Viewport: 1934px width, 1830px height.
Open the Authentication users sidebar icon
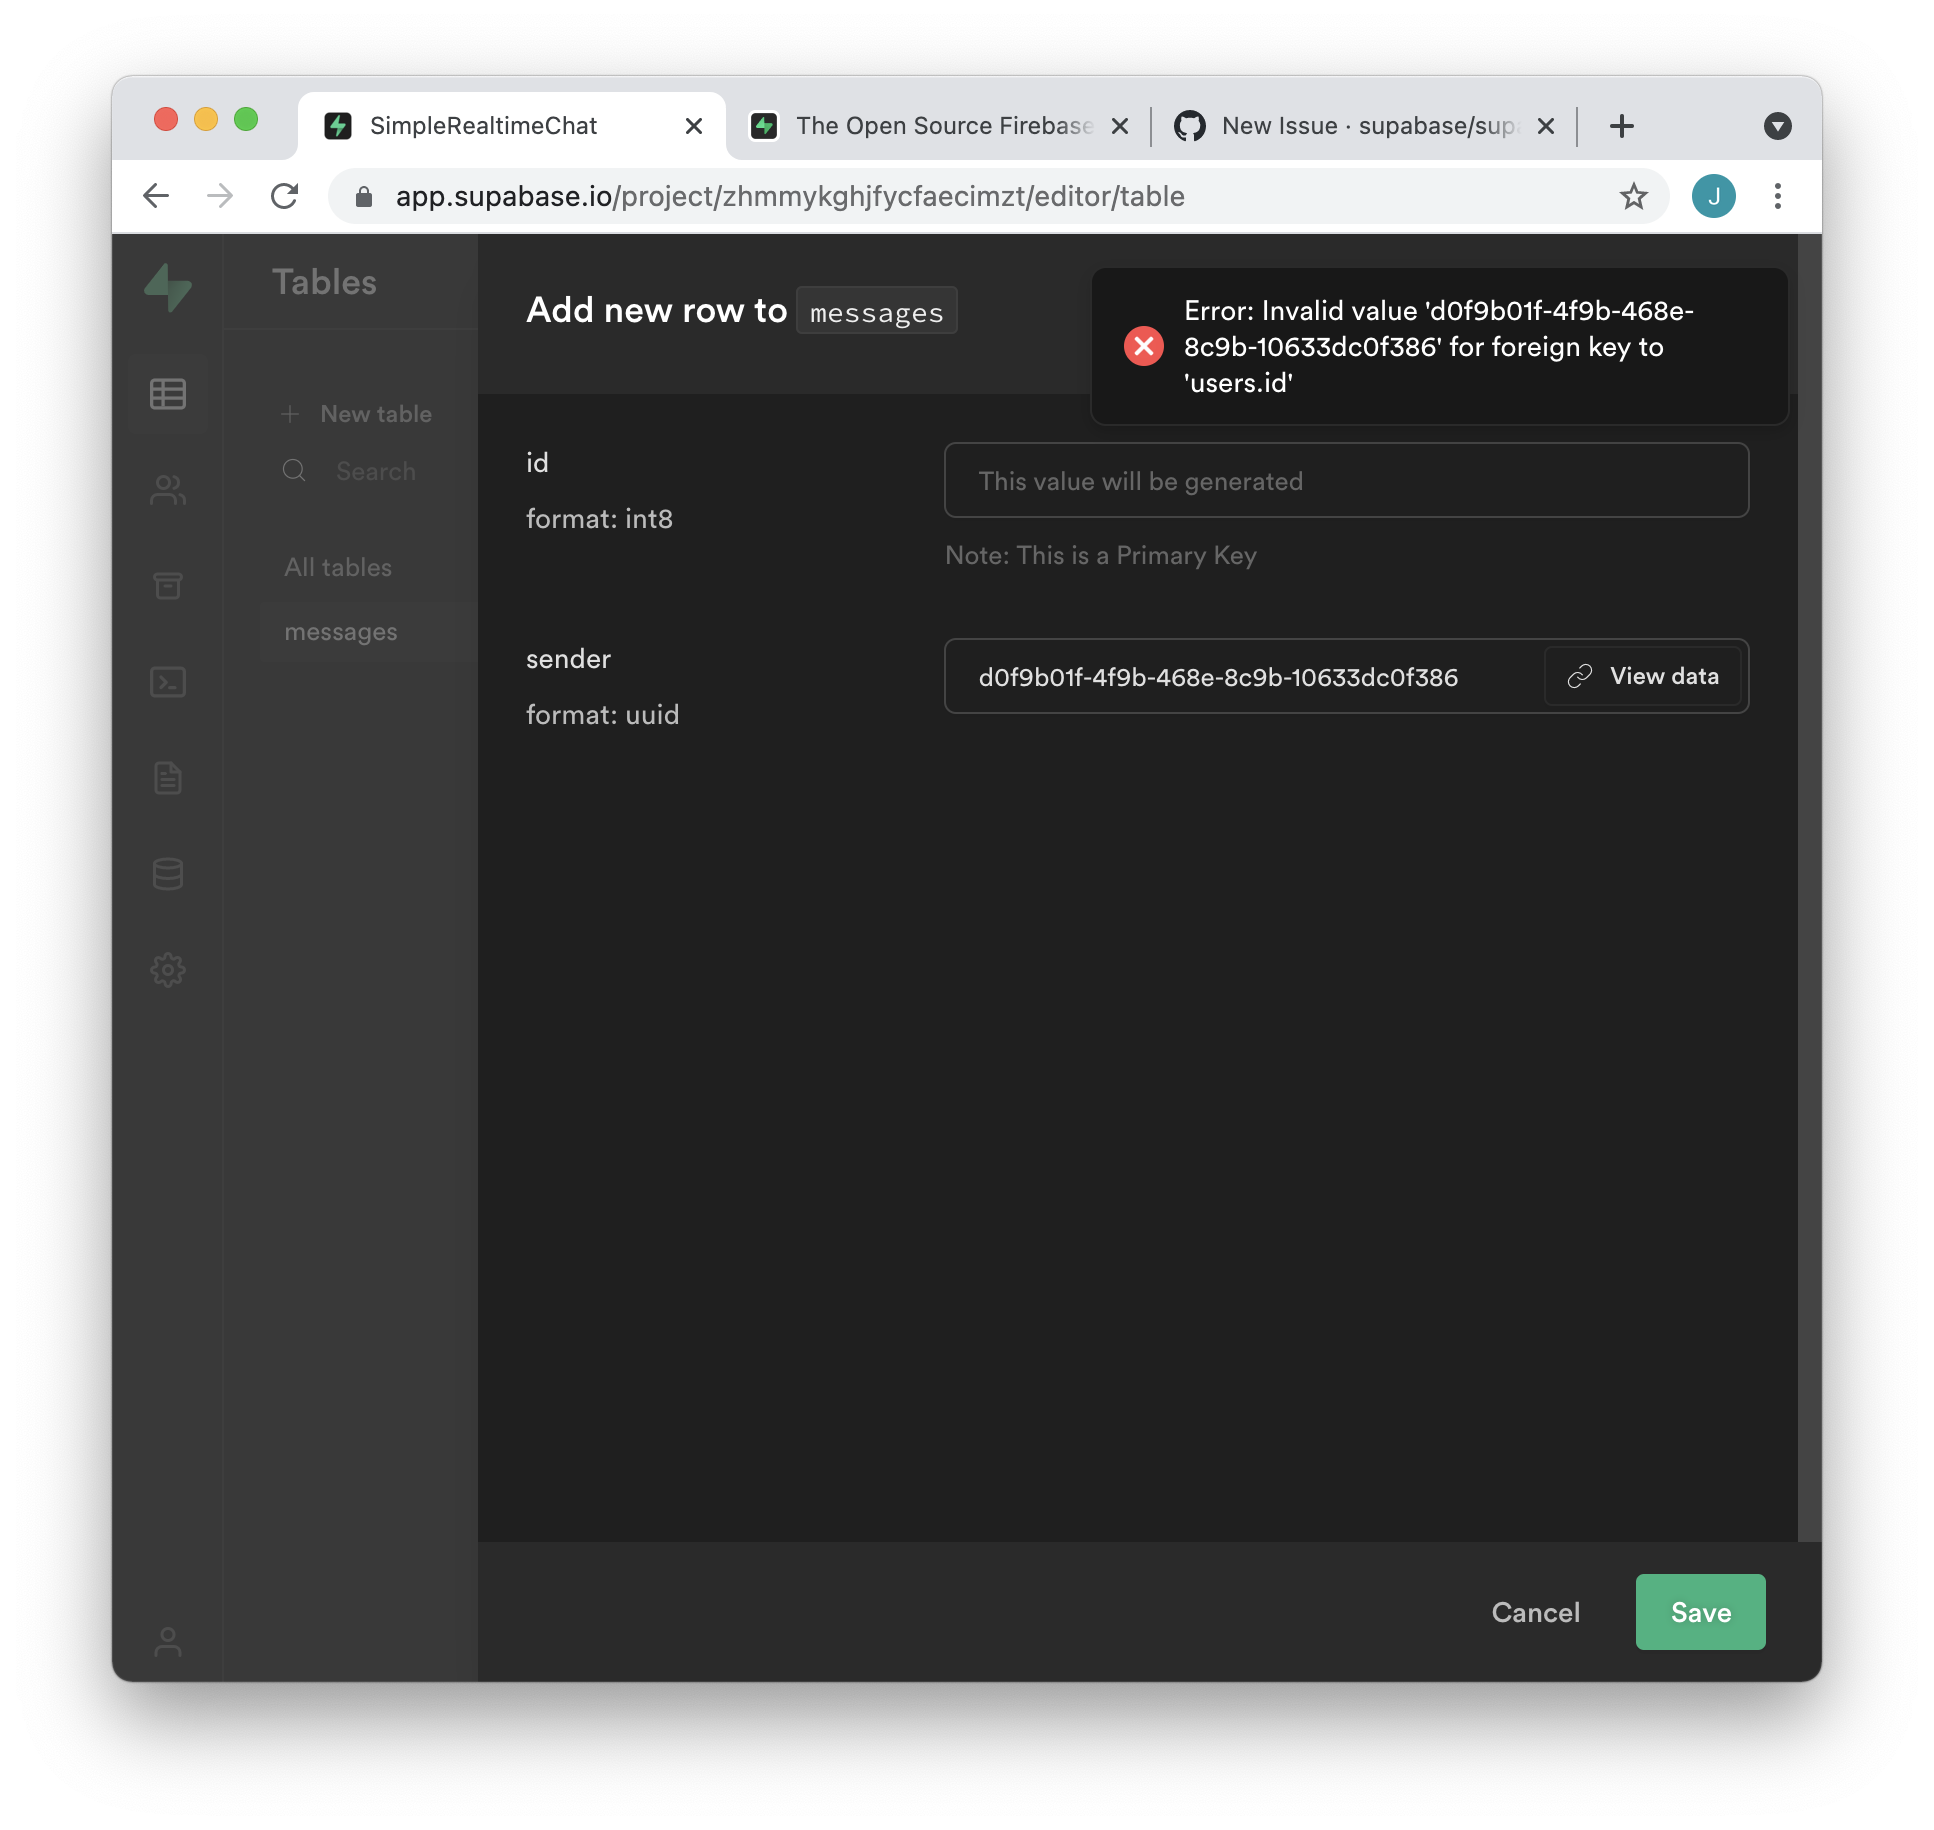168,490
